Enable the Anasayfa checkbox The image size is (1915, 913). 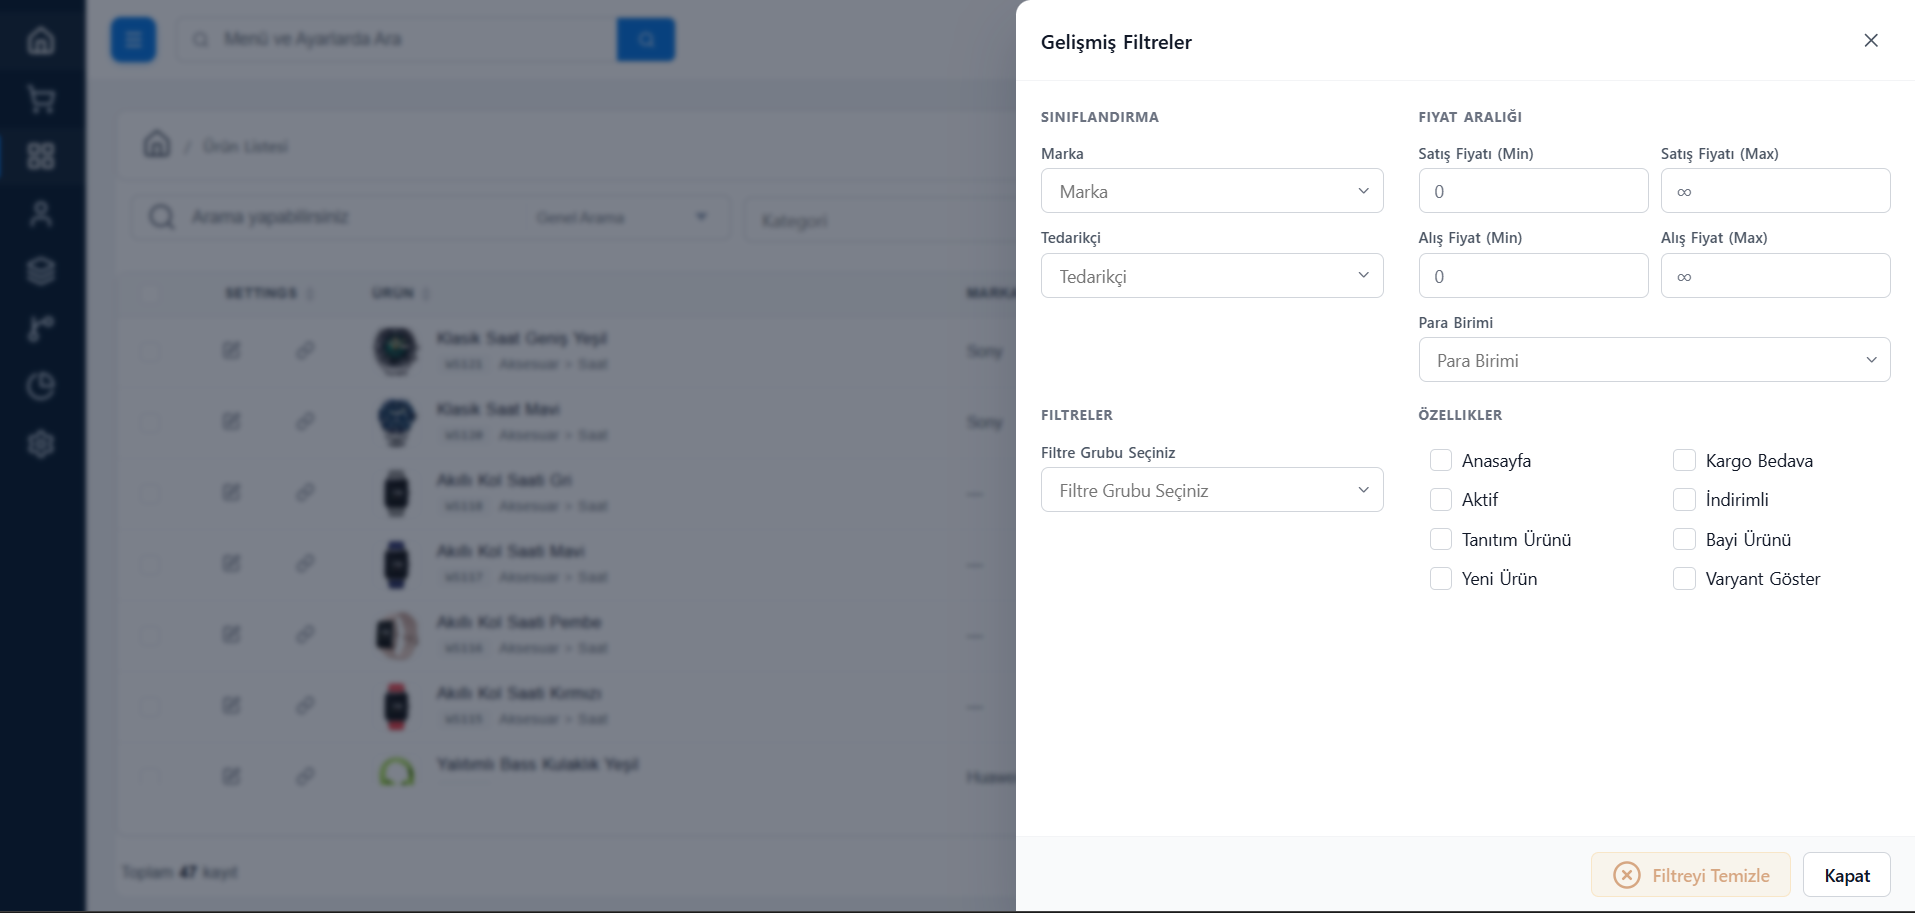click(1441, 460)
